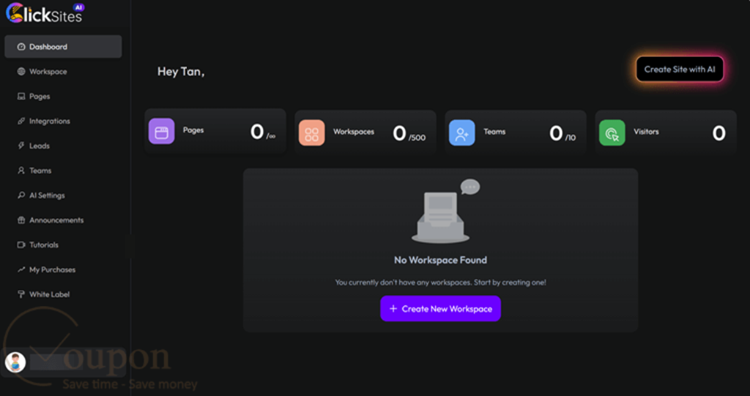This screenshot has height=396, width=750.
Task: Open AI Settings from sidebar
Action: point(63,196)
